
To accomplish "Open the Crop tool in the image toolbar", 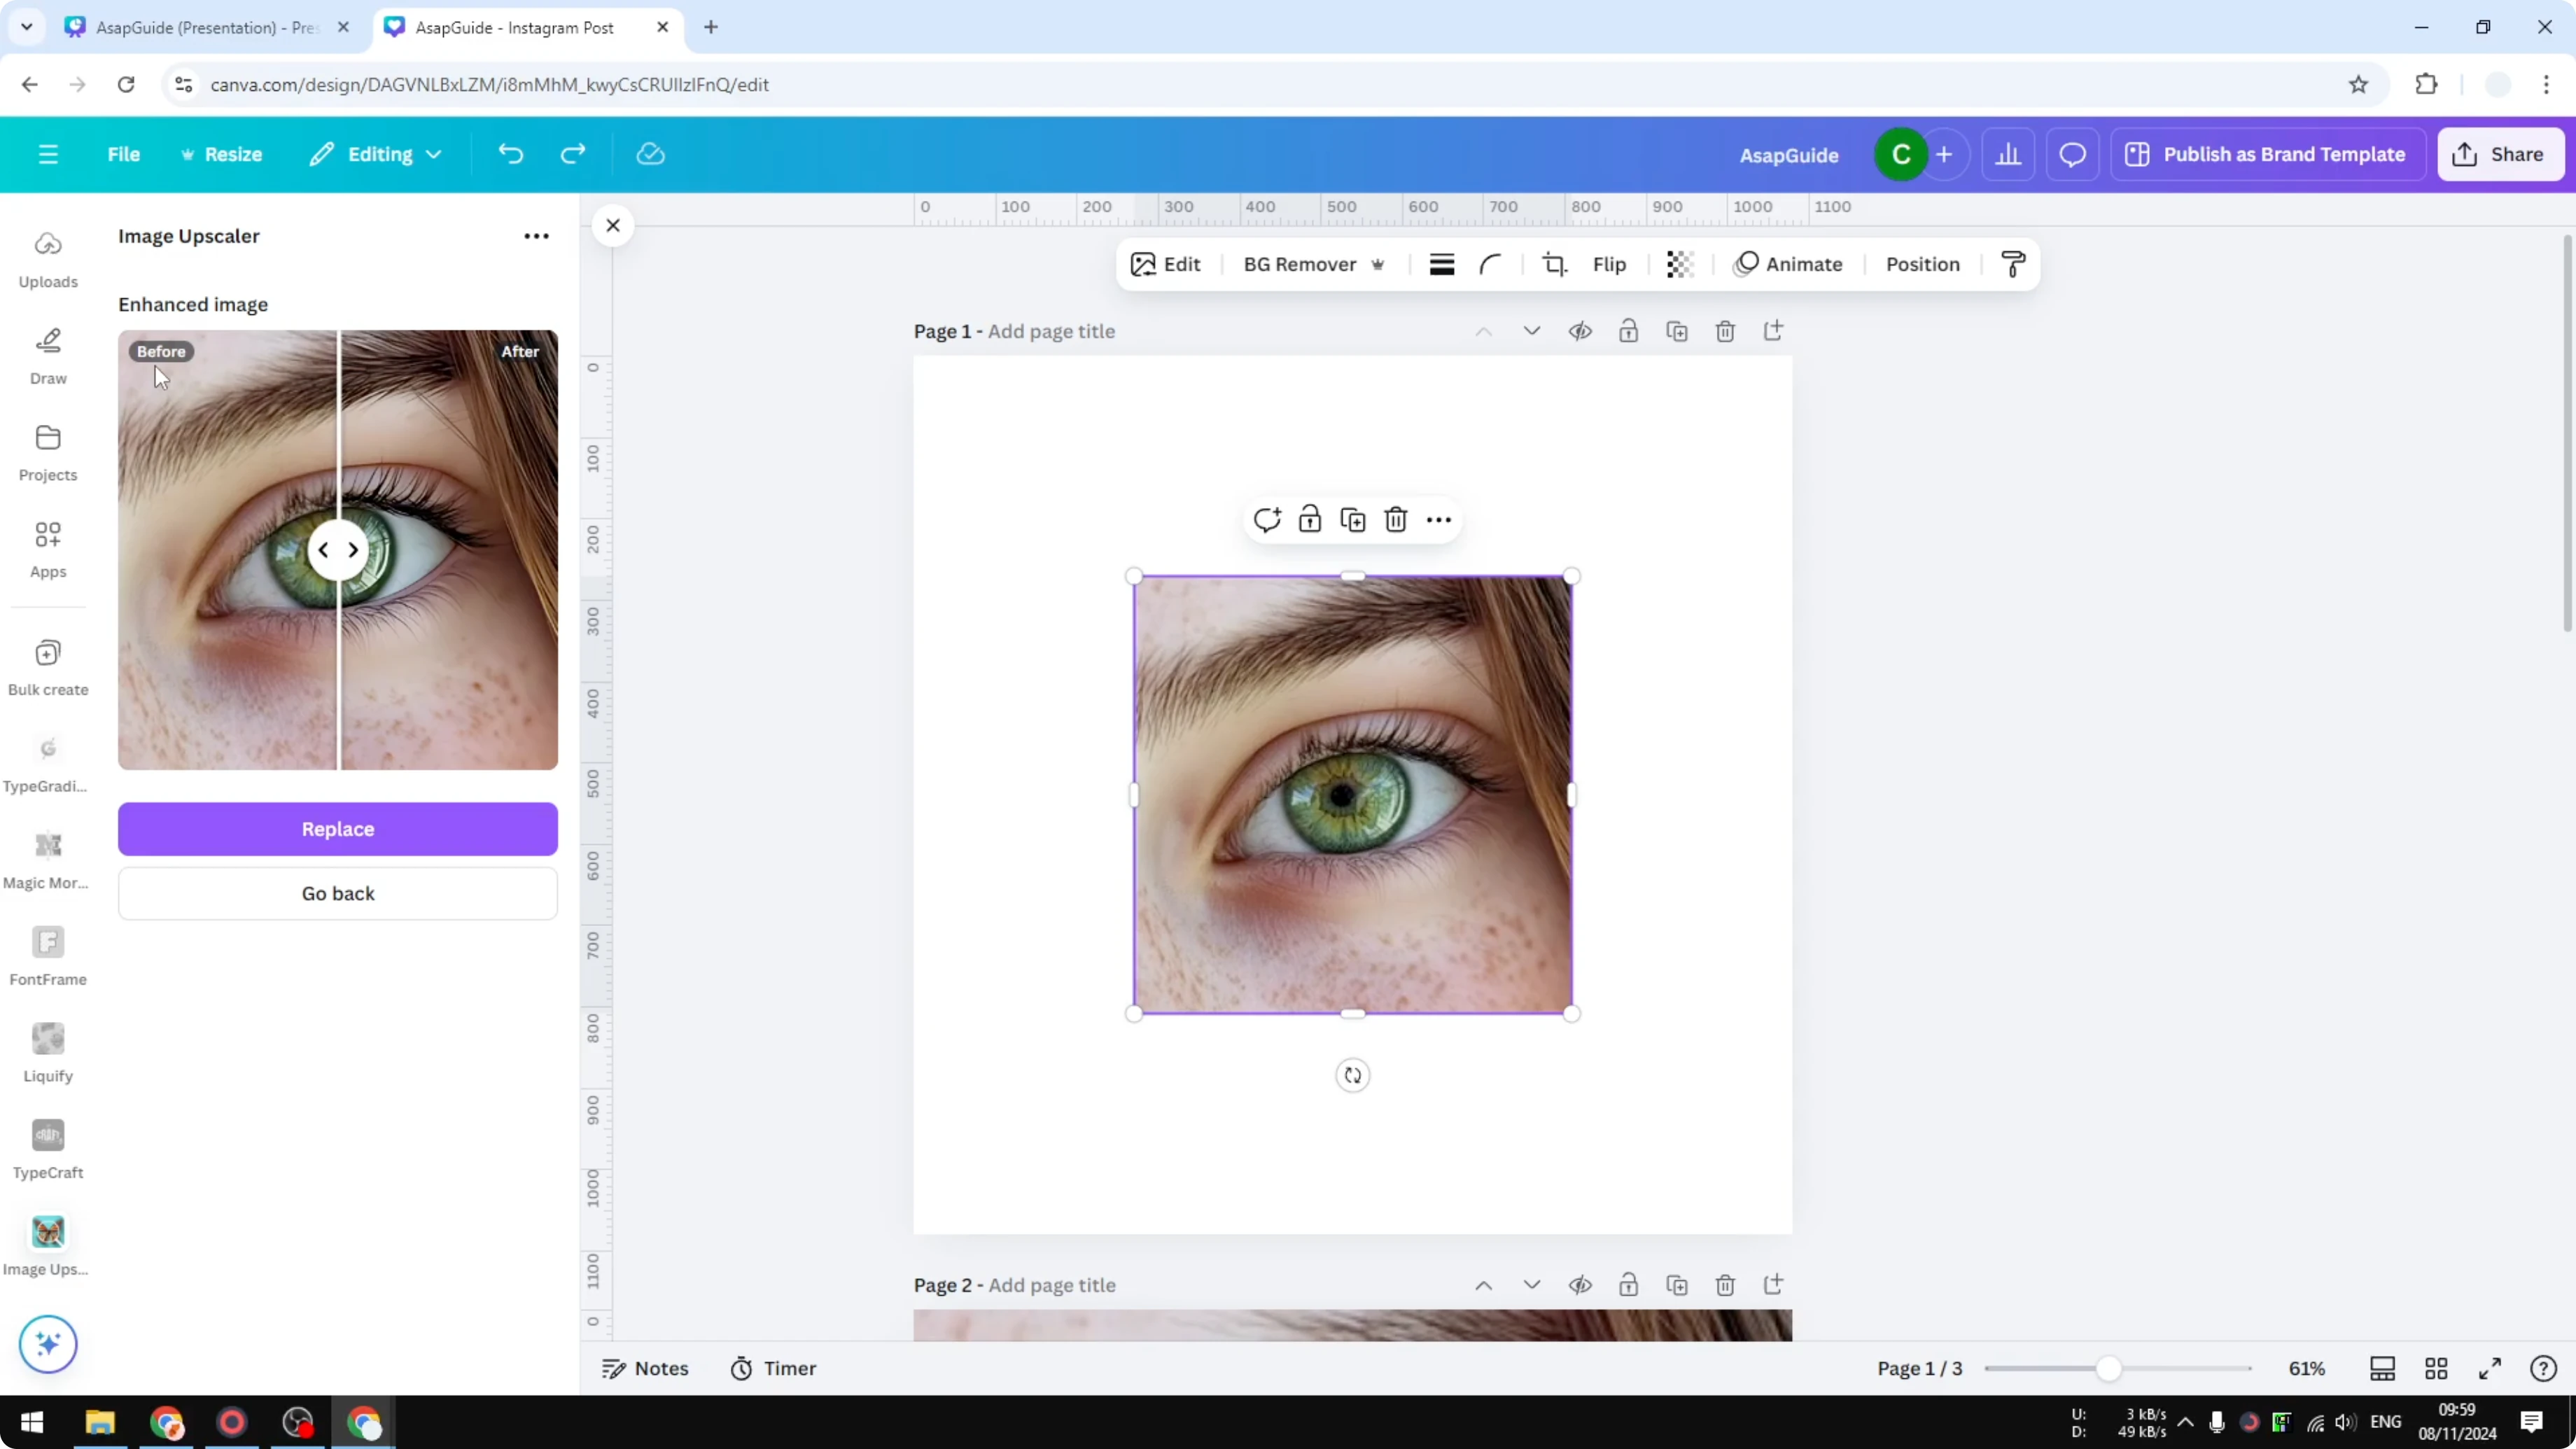I will (x=1555, y=264).
